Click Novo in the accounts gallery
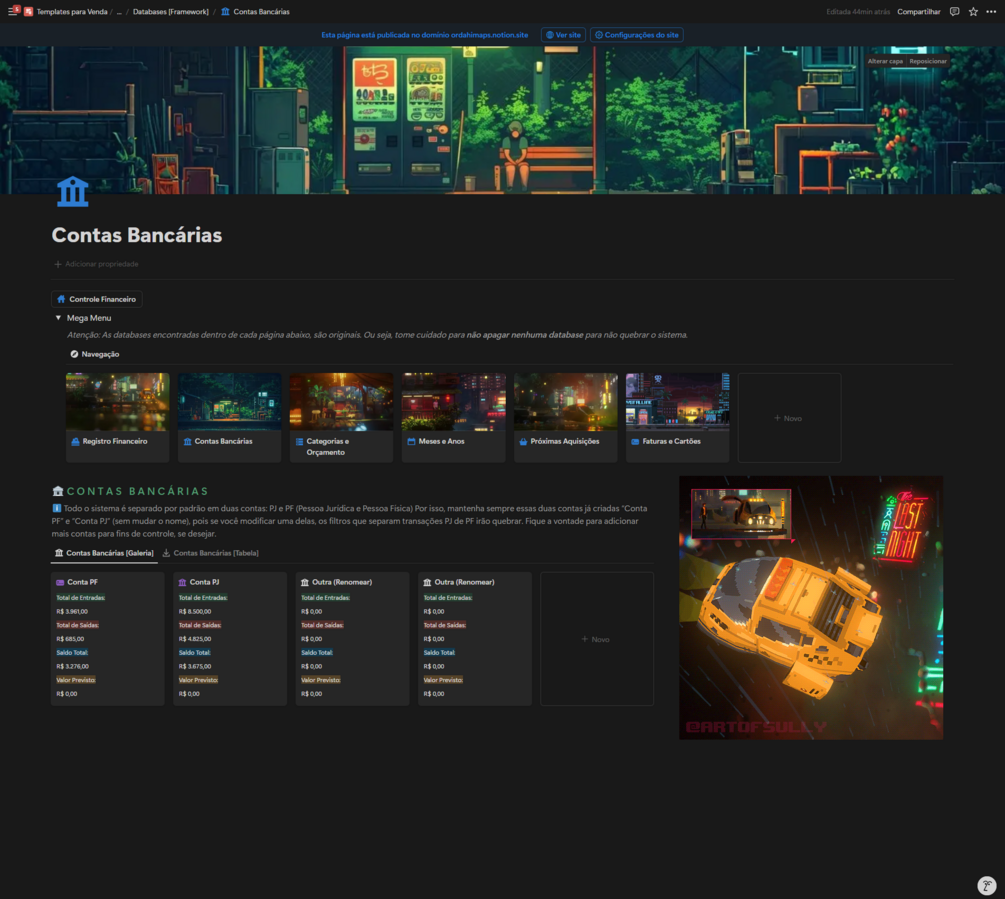 tap(597, 639)
